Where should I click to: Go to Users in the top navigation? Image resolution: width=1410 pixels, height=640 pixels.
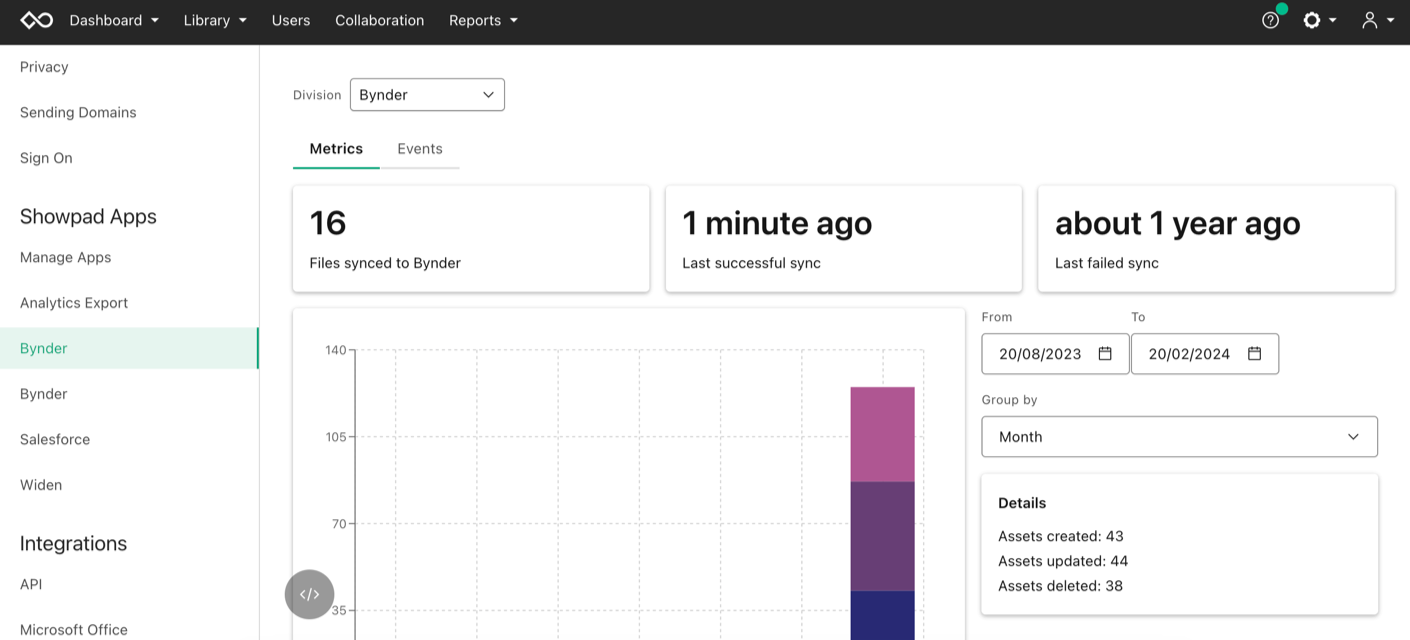291,20
